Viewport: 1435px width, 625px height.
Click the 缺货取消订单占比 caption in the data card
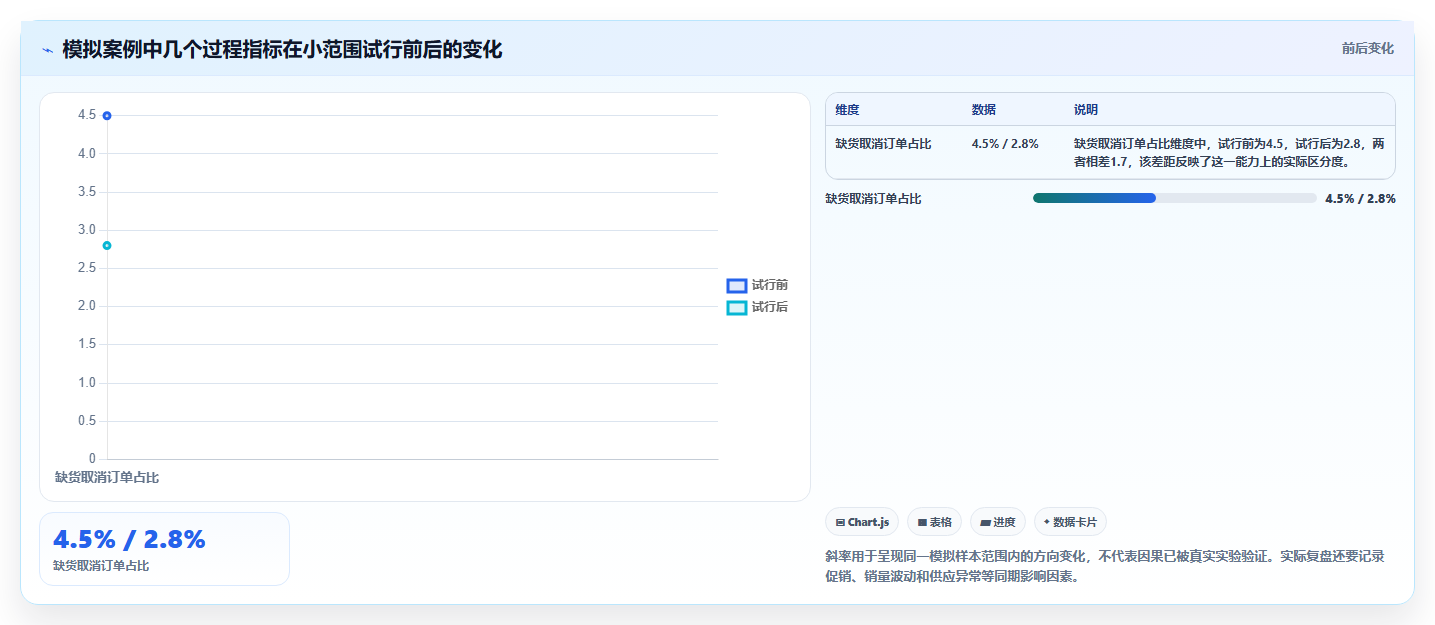[101, 566]
